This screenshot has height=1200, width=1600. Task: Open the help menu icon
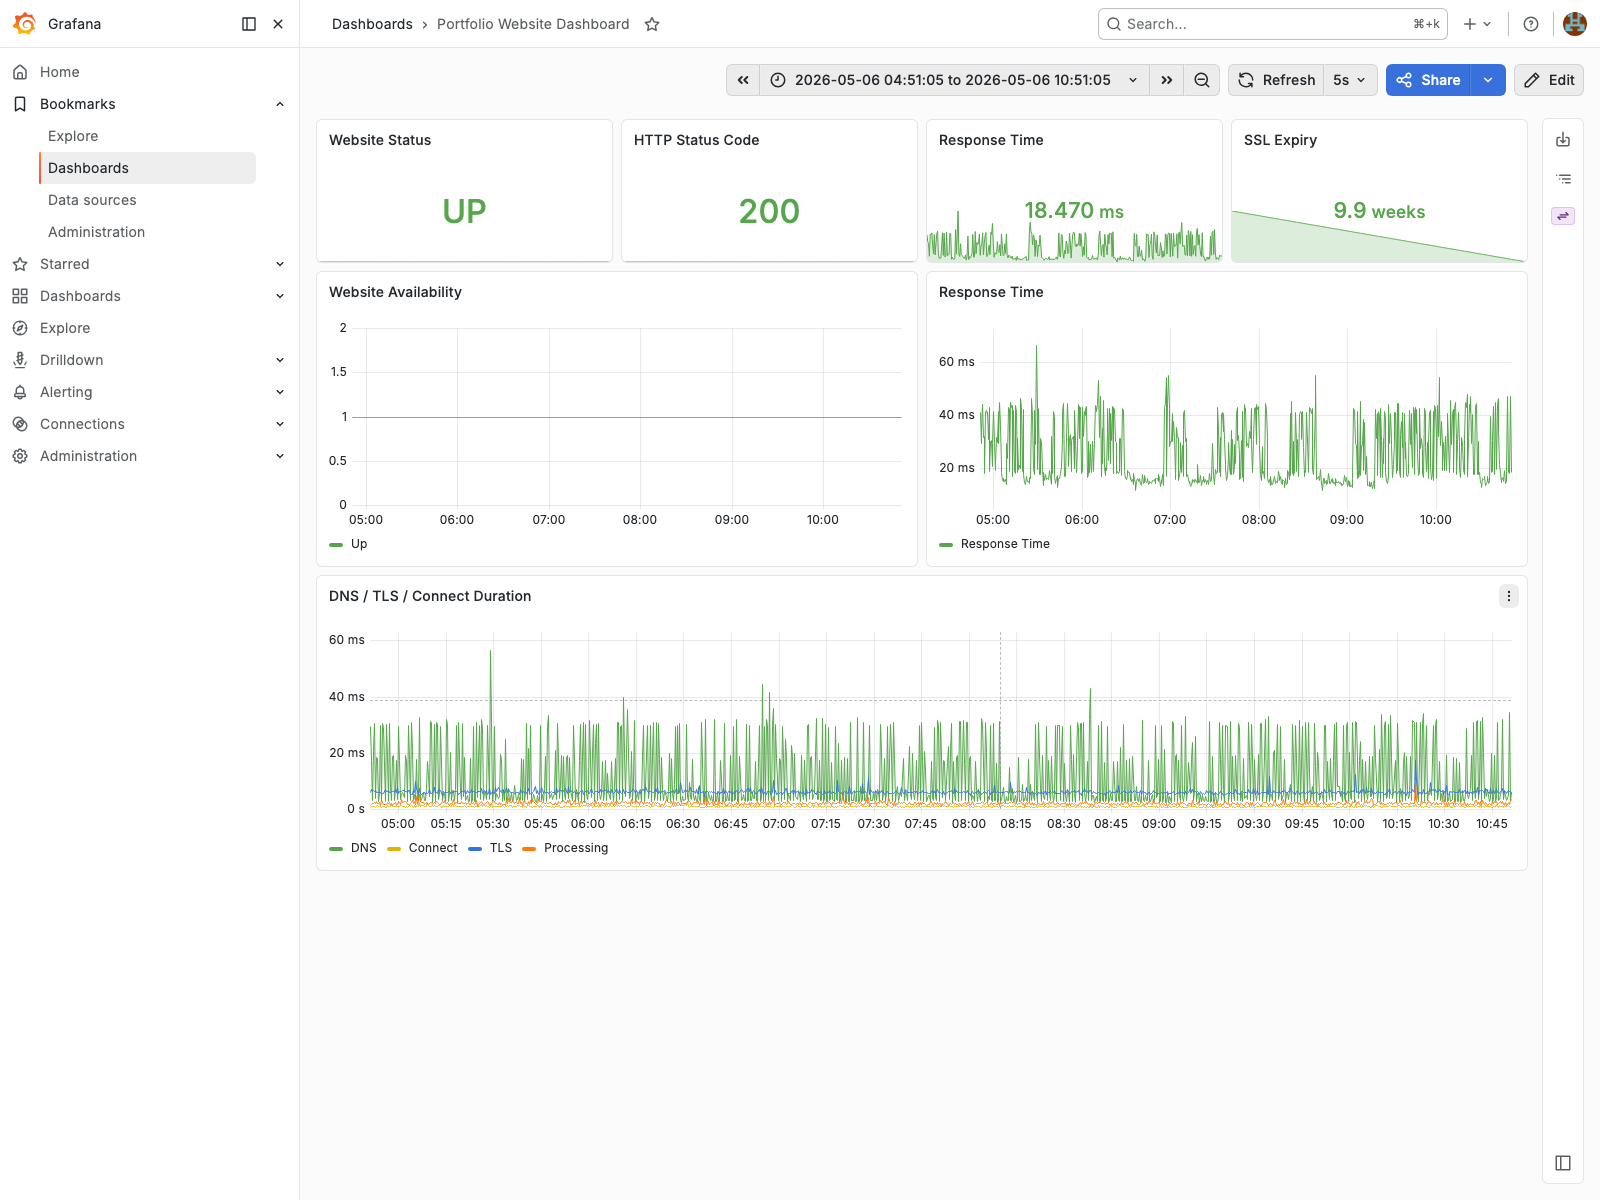pos(1531,24)
